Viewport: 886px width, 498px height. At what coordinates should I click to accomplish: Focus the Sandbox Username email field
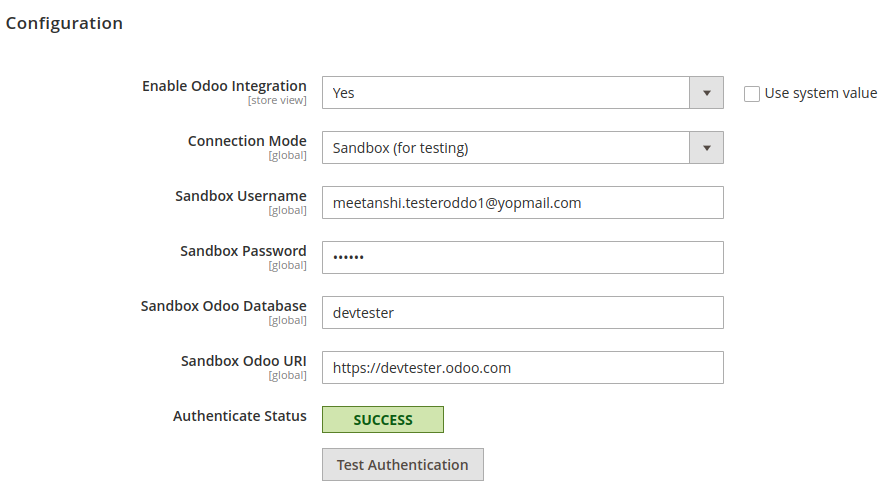[x=523, y=202]
